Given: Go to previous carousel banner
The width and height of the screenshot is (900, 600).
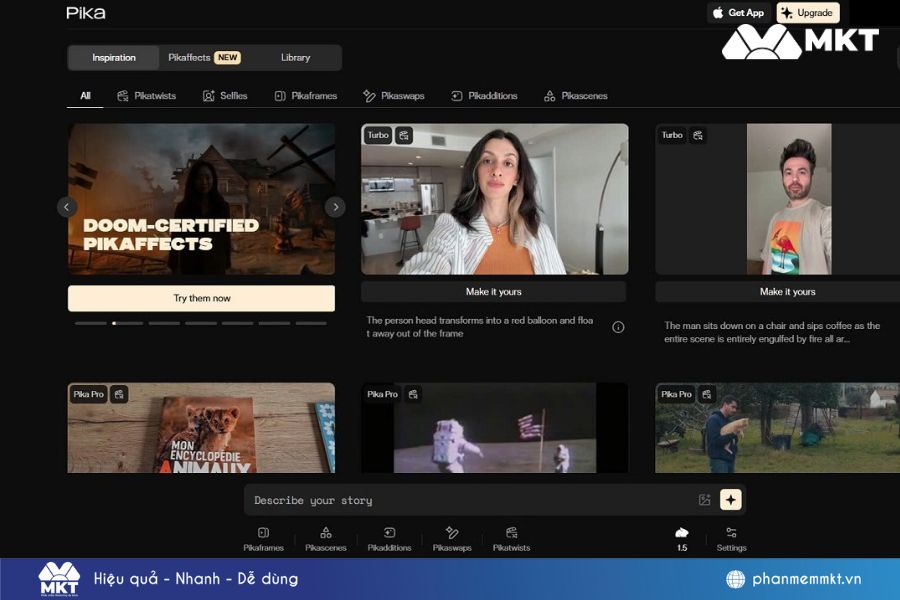Looking at the screenshot, I should [x=67, y=207].
